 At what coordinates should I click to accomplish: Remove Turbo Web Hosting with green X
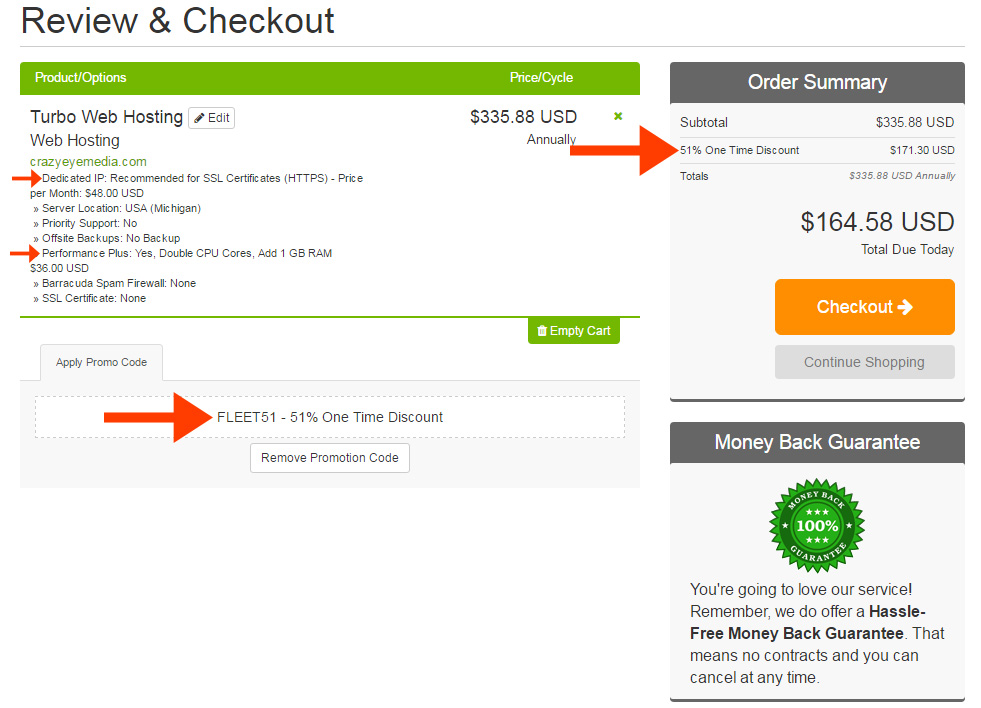tap(618, 116)
